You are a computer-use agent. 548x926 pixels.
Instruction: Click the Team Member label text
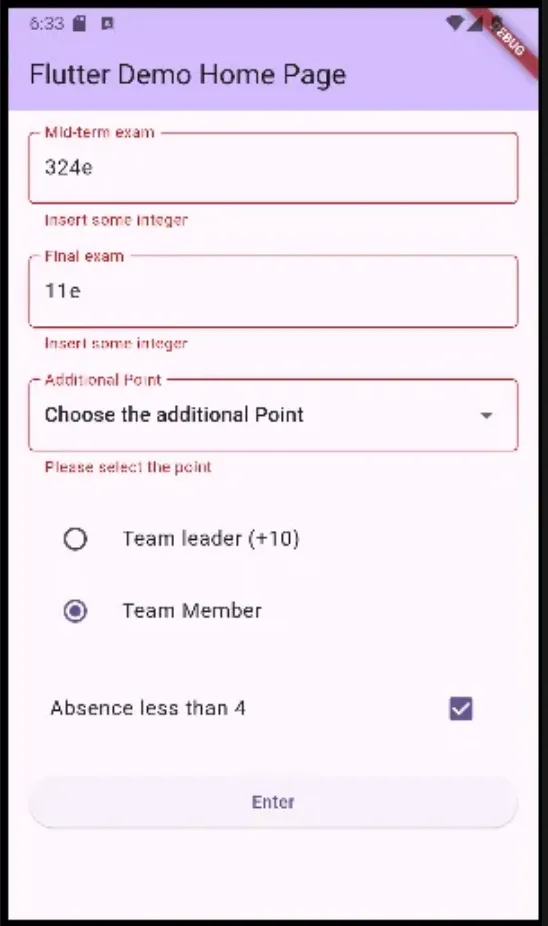[x=192, y=611]
